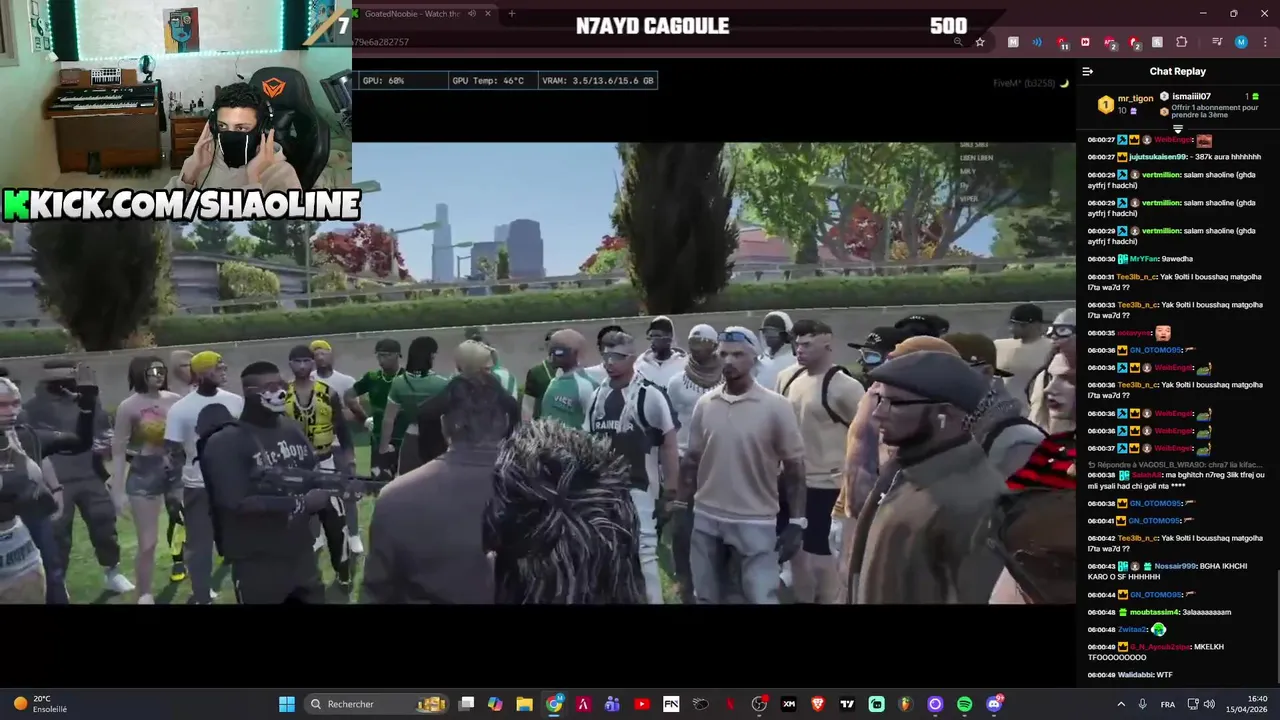Screen dimensions: 1280x720
Task: Show hidden system tray icons
Action: pyautogui.click(x=1121, y=704)
